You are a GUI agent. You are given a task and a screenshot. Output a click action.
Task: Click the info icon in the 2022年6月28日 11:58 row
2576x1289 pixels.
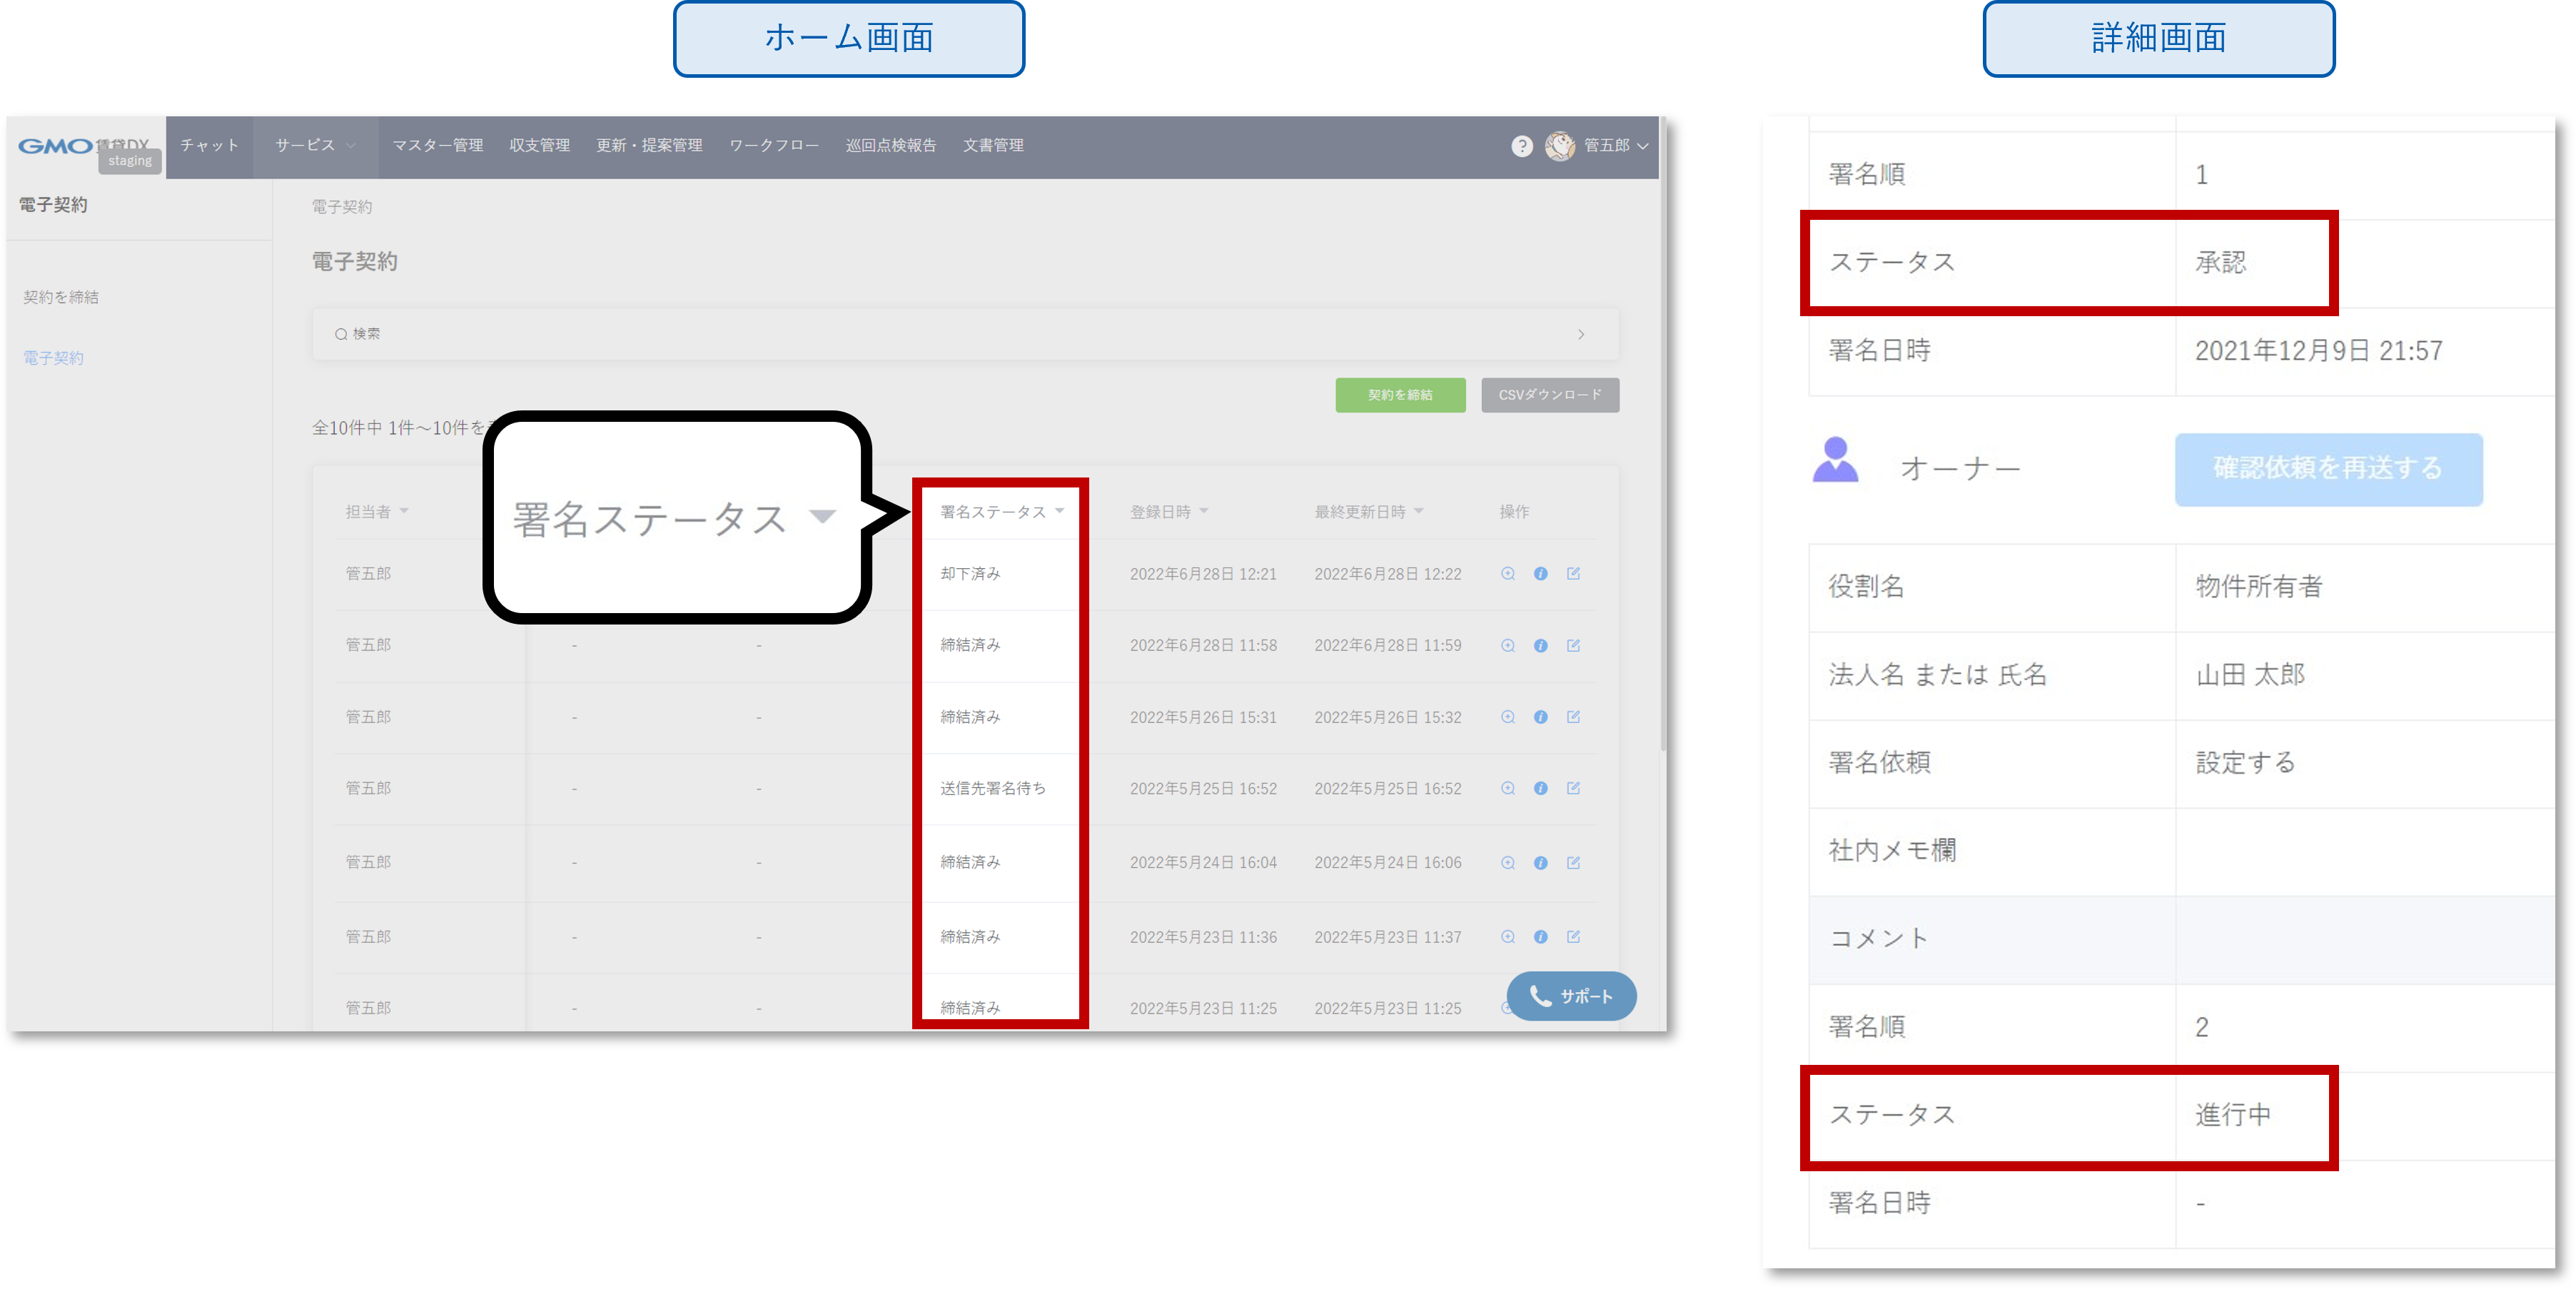click(x=1541, y=646)
